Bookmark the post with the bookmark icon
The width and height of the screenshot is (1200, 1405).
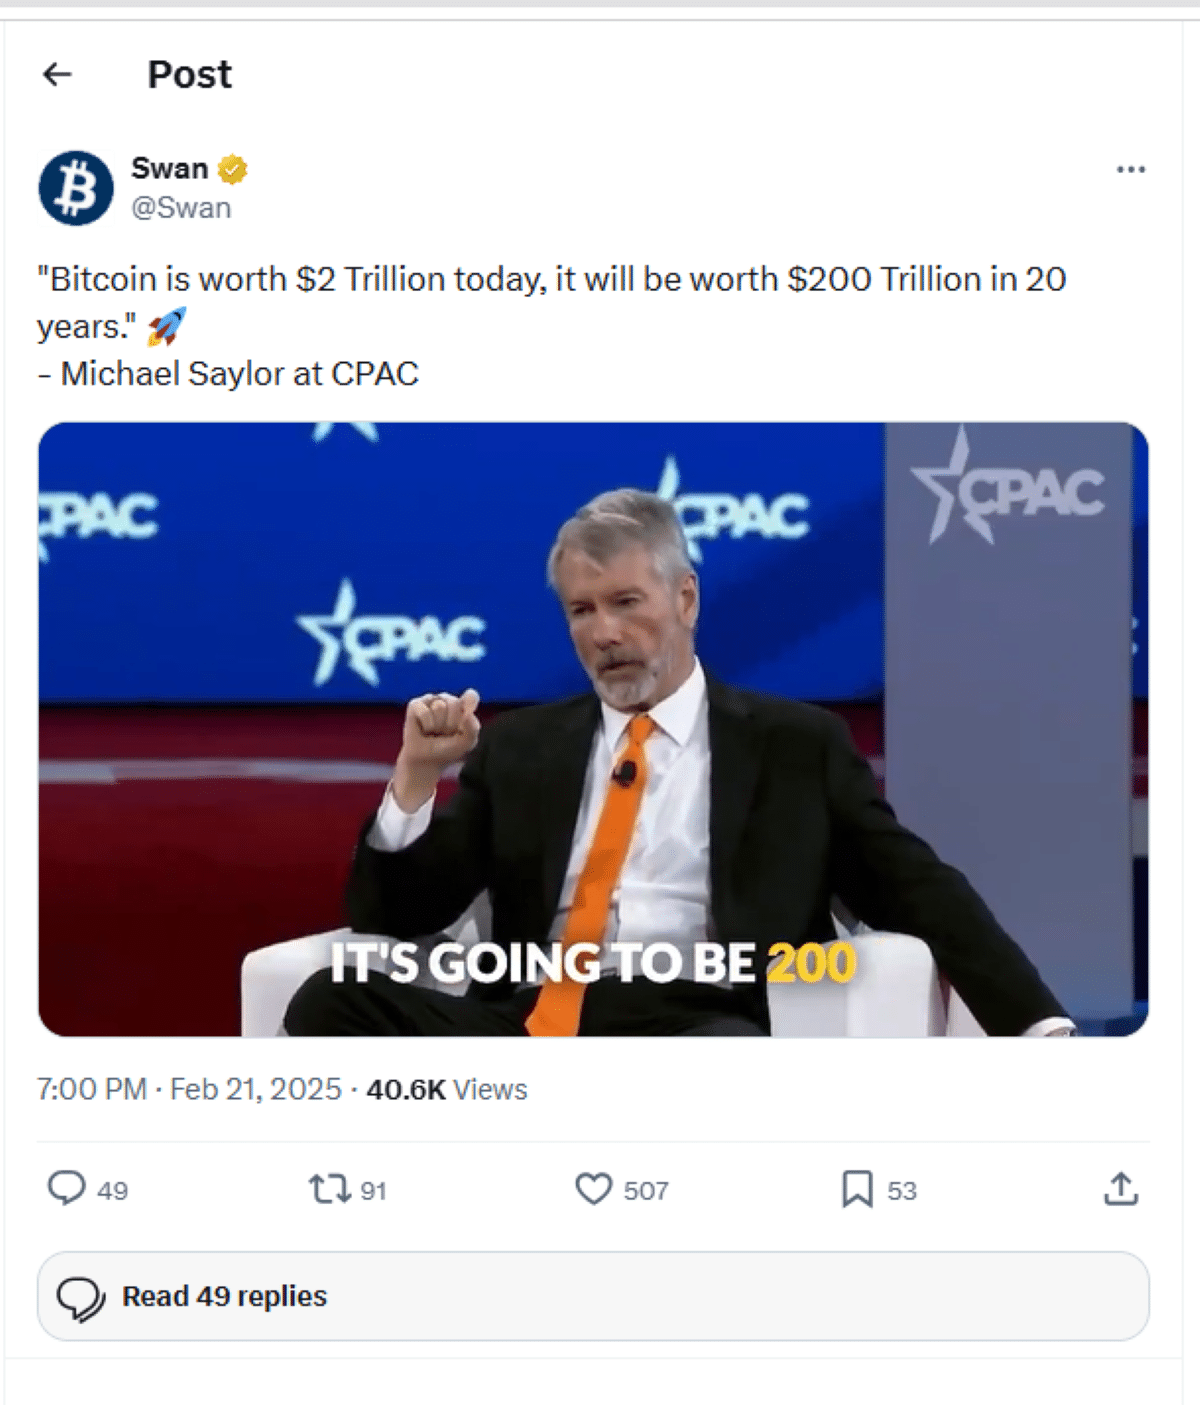pos(857,1189)
